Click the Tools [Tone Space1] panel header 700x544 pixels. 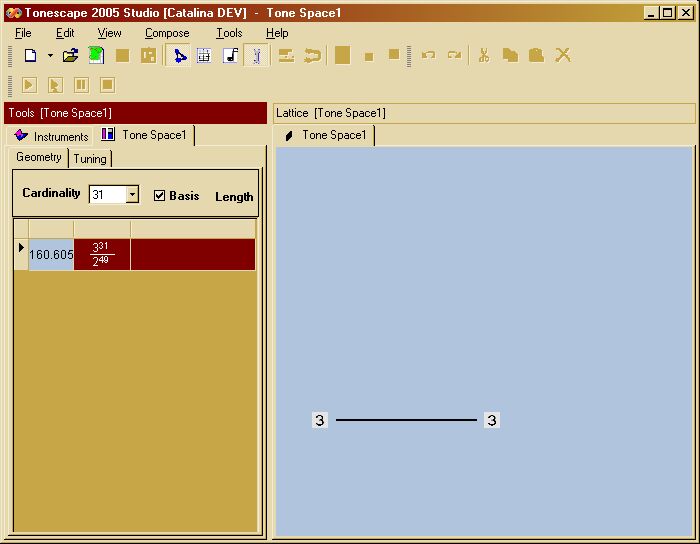(135, 113)
